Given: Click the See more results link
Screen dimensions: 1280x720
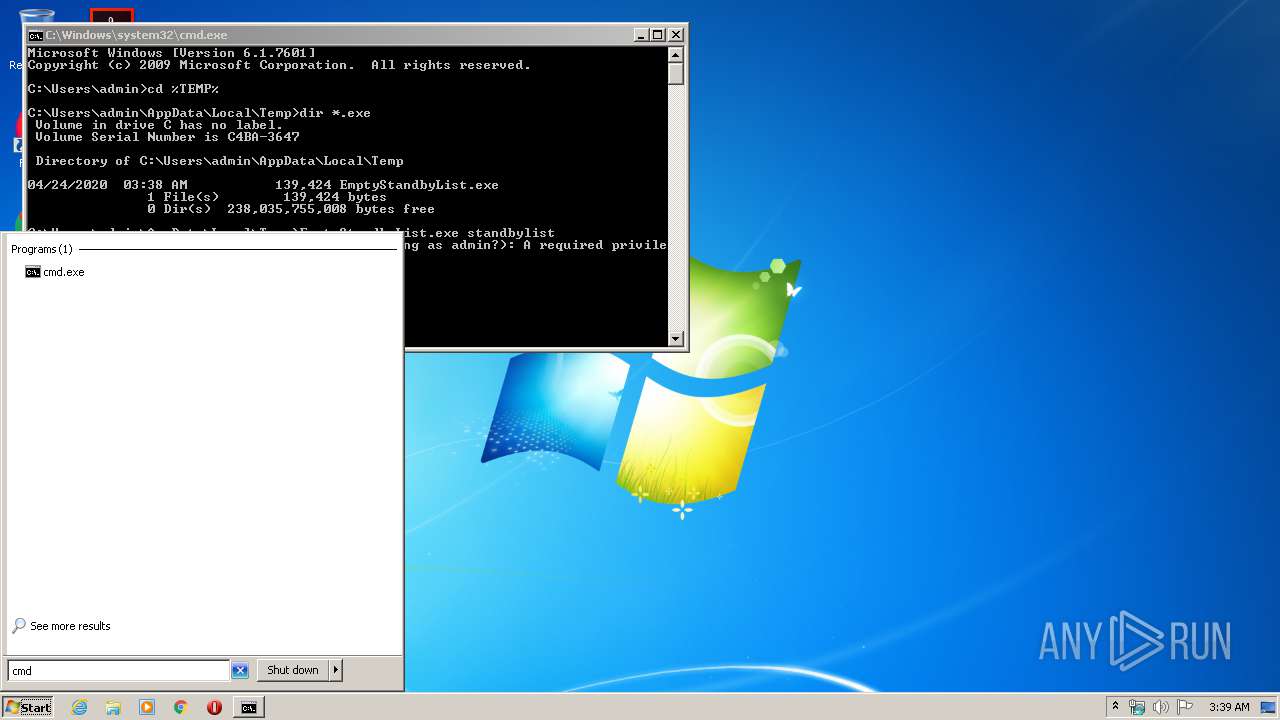Looking at the screenshot, I should tap(61, 626).
